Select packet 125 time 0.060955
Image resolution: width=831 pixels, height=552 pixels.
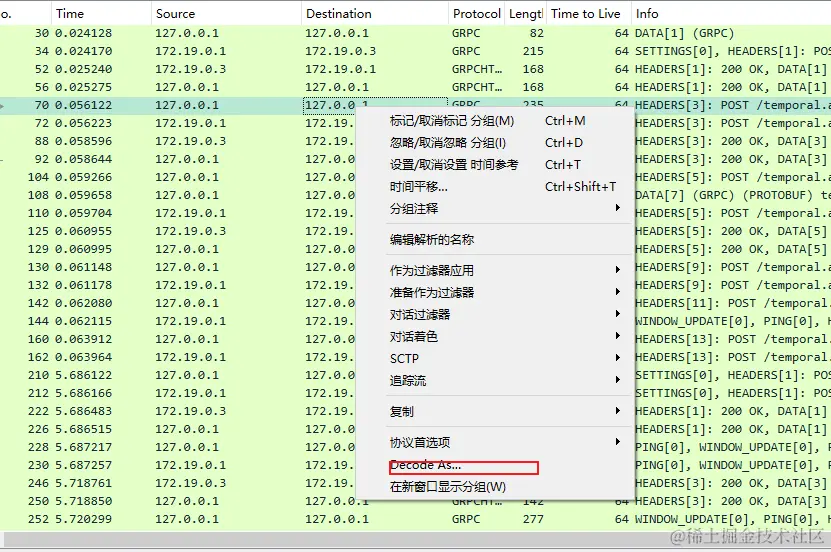pos(84,232)
